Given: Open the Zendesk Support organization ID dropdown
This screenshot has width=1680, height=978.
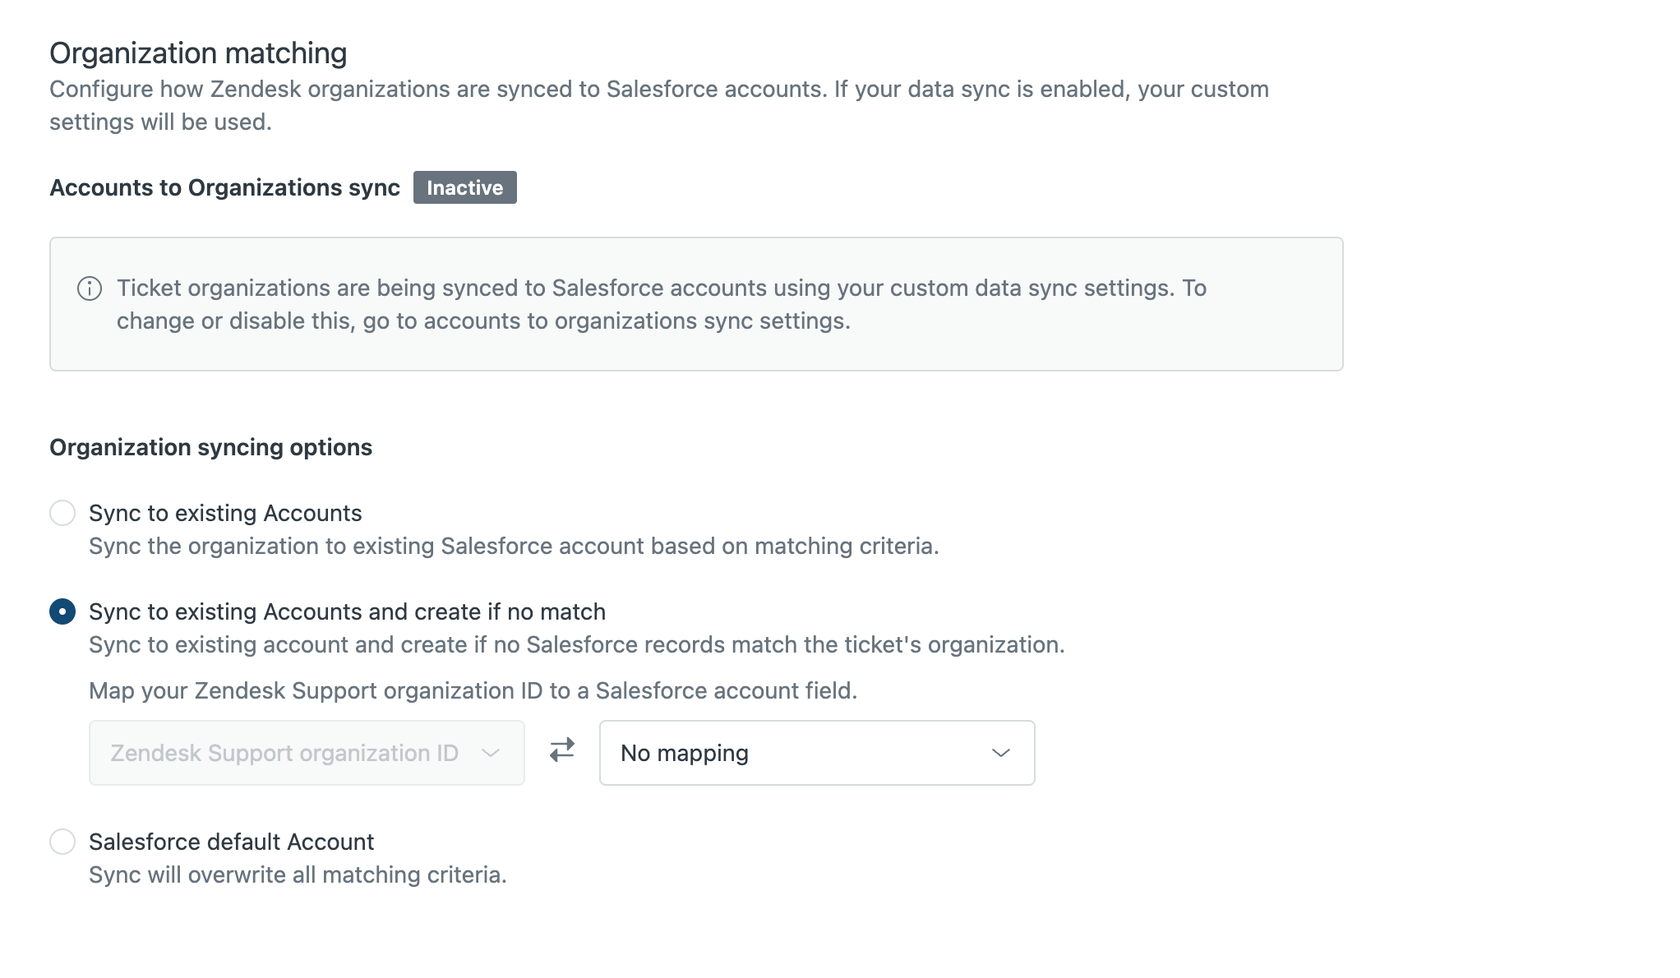Looking at the screenshot, I should pos(305,753).
